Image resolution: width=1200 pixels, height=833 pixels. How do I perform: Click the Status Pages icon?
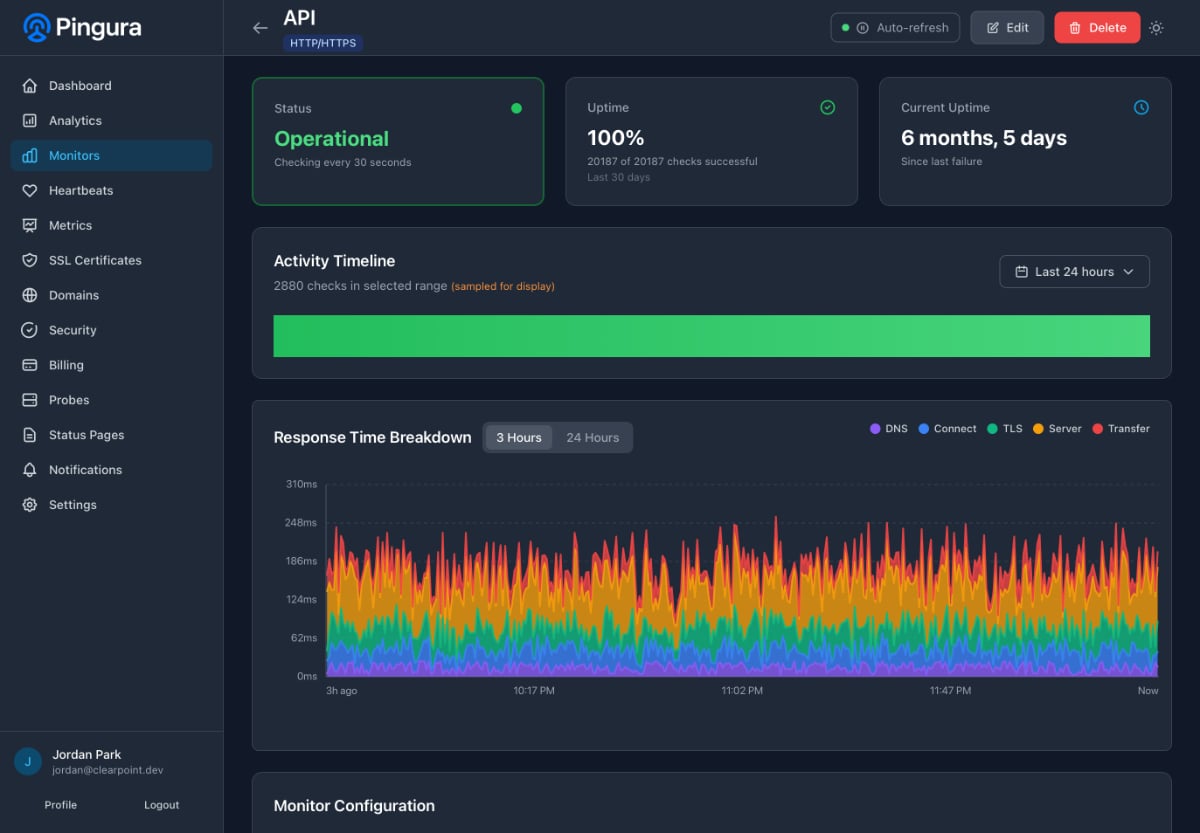coord(30,434)
